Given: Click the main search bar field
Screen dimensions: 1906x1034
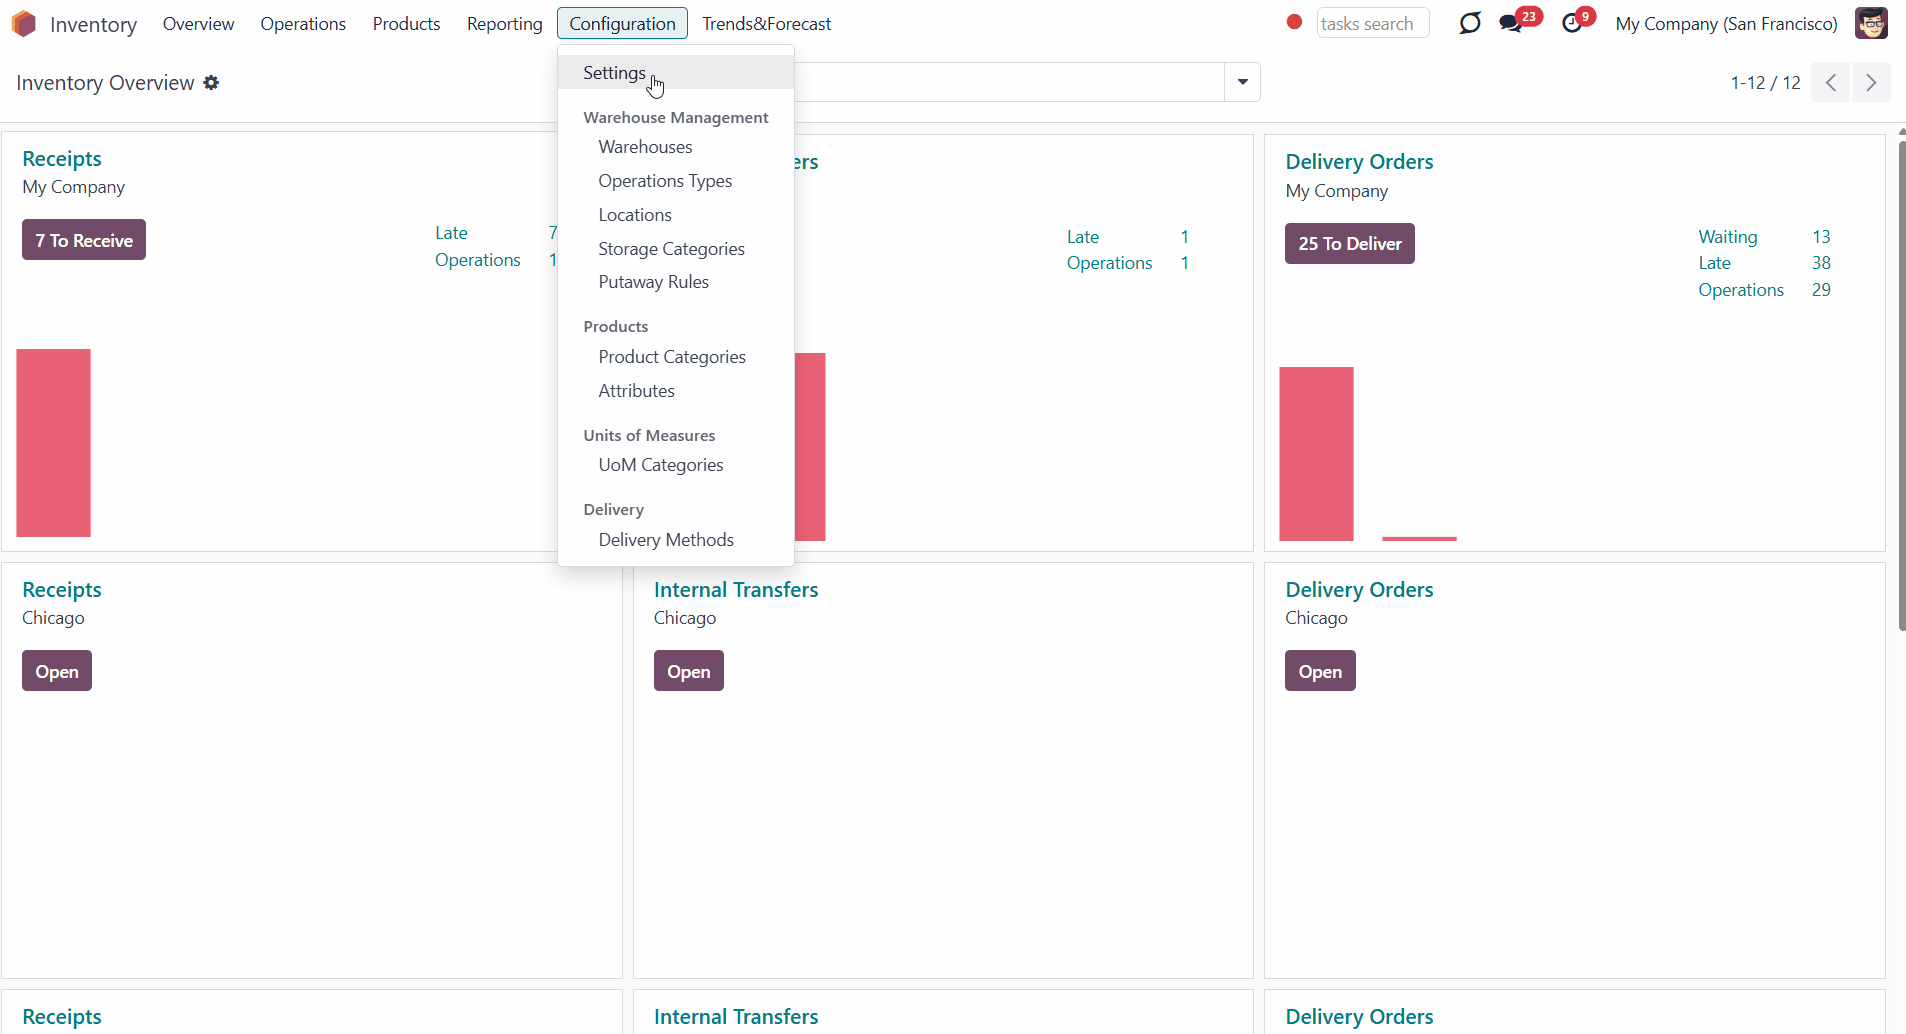Looking at the screenshot, I should (x=1009, y=82).
